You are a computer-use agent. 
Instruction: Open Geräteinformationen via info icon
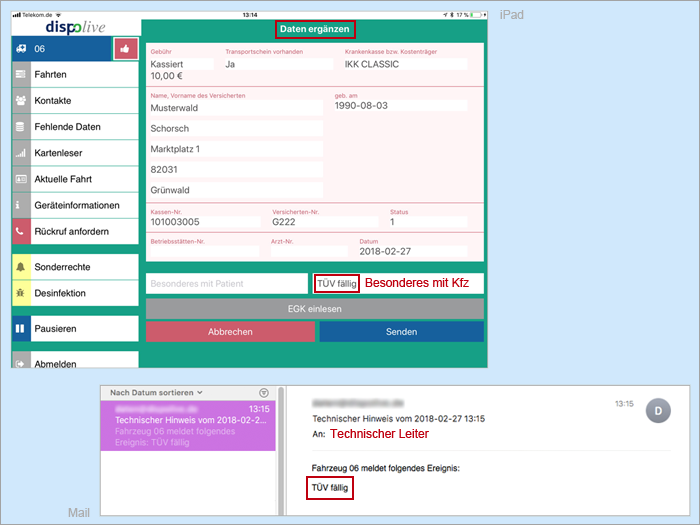(21, 205)
